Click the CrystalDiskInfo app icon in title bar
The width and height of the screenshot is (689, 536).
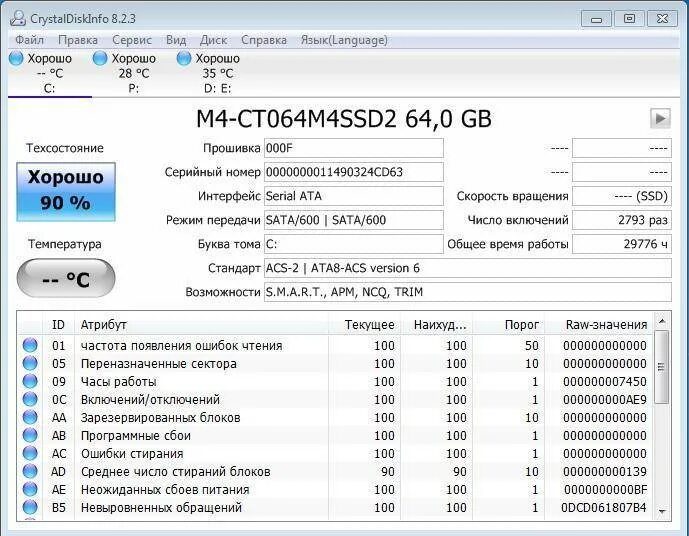tap(18, 18)
